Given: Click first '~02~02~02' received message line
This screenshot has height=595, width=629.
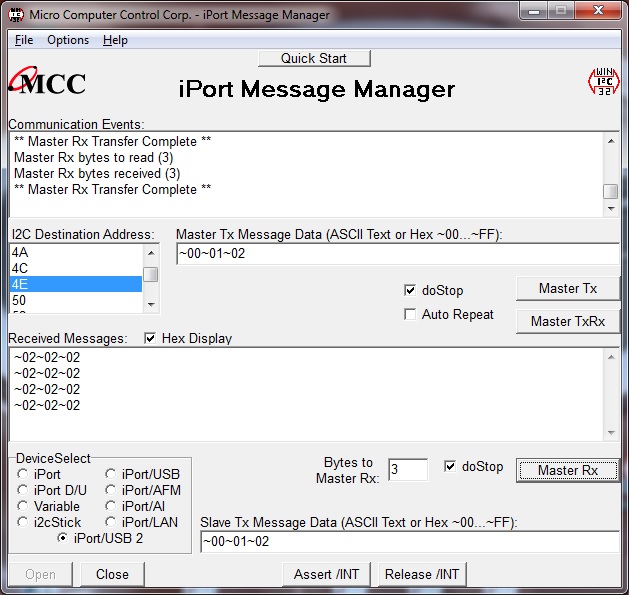Looking at the screenshot, I should tap(47, 357).
